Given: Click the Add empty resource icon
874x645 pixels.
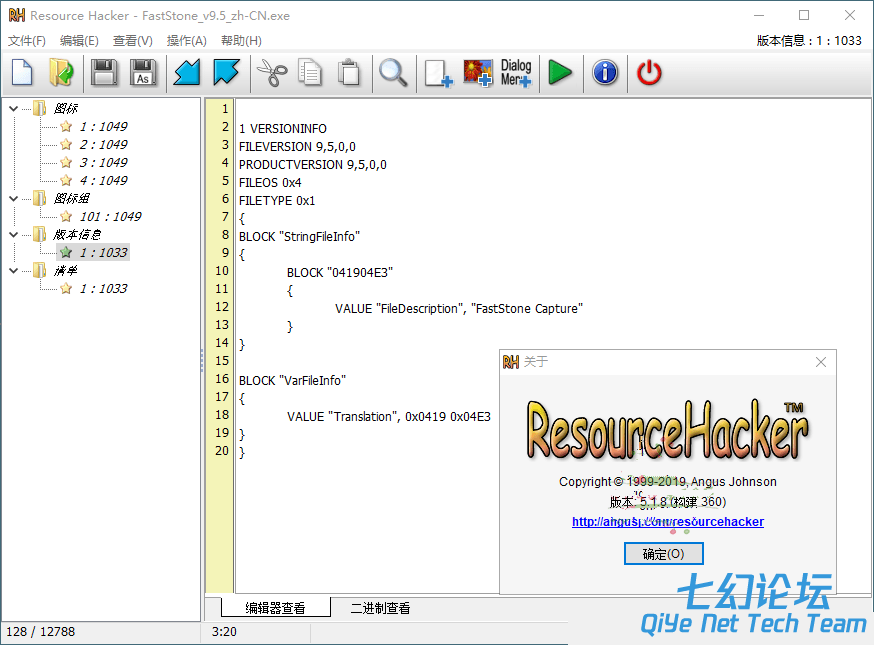Looking at the screenshot, I should pyautogui.click(x=438, y=72).
